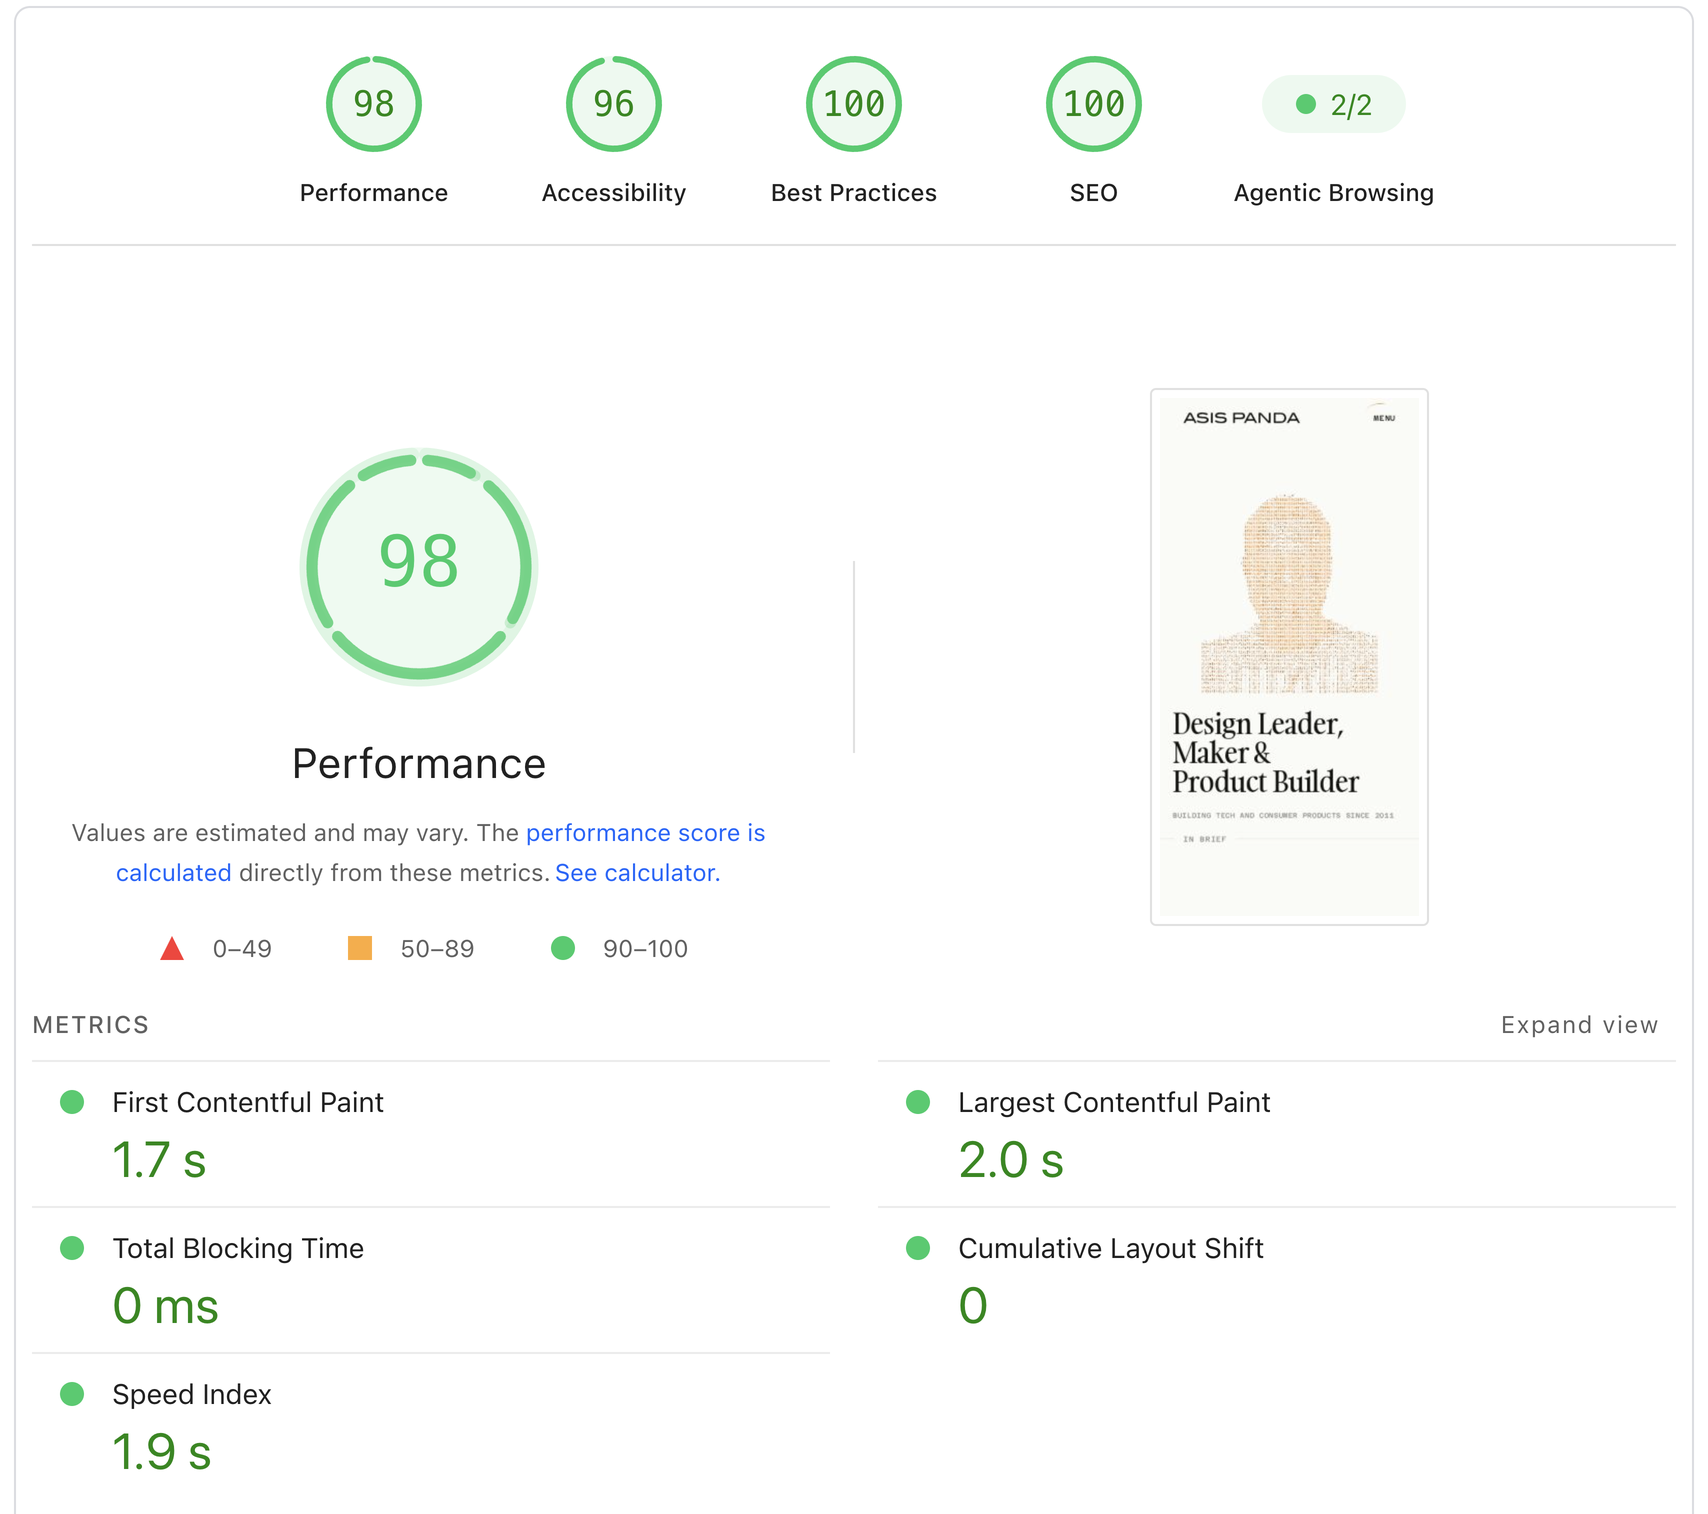Open the Asis Panda page screenshot thumbnail
Image resolution: width=1708 pixels, height=1514 pixels.
[x=1289, y=657]
